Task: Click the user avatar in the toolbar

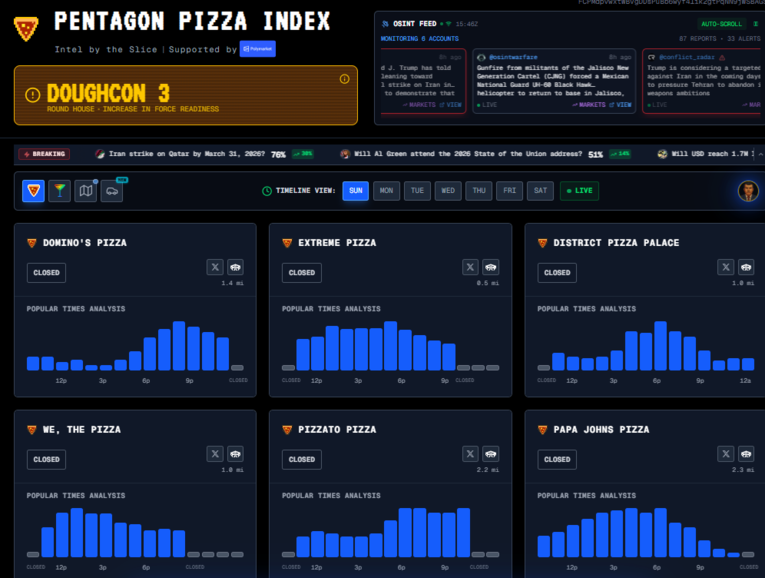Action: [x=746, y=190]
